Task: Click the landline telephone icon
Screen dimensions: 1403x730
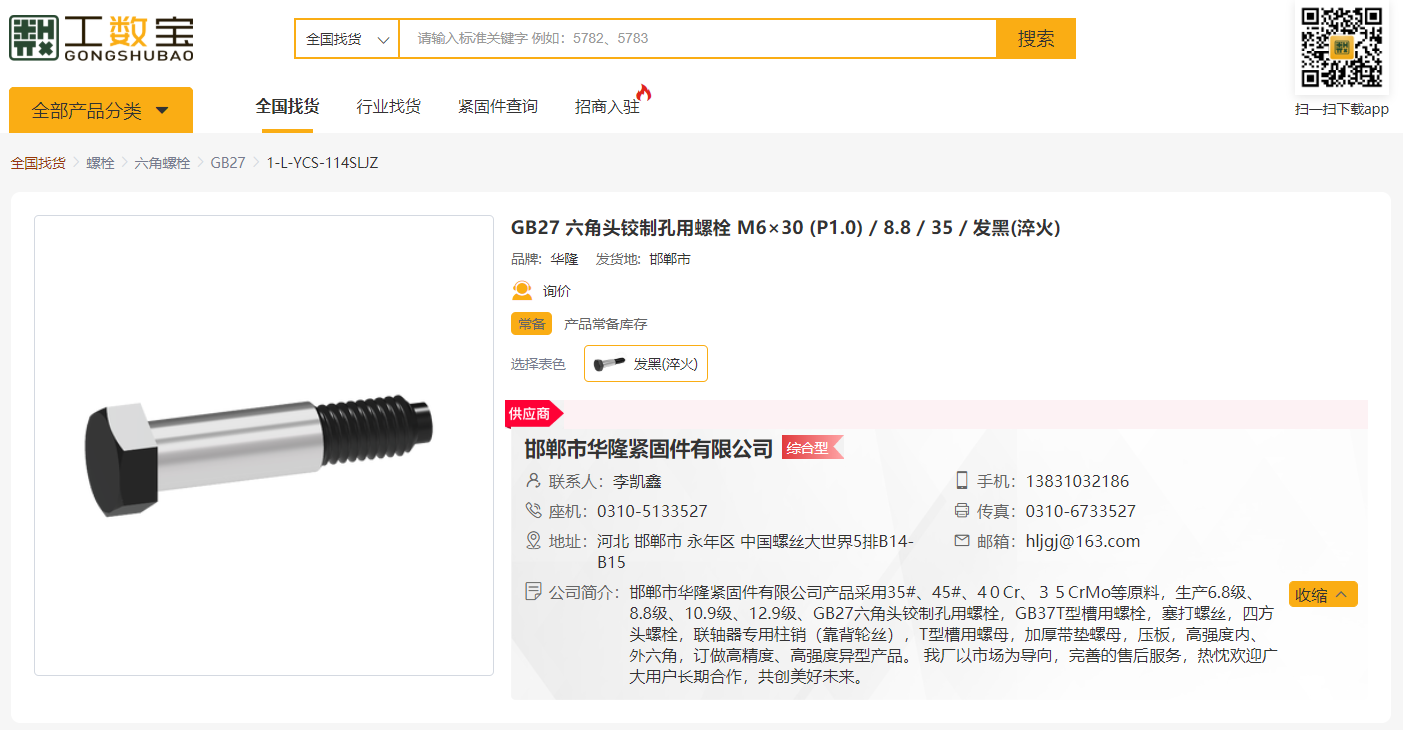Action: (x=533, y=511)
